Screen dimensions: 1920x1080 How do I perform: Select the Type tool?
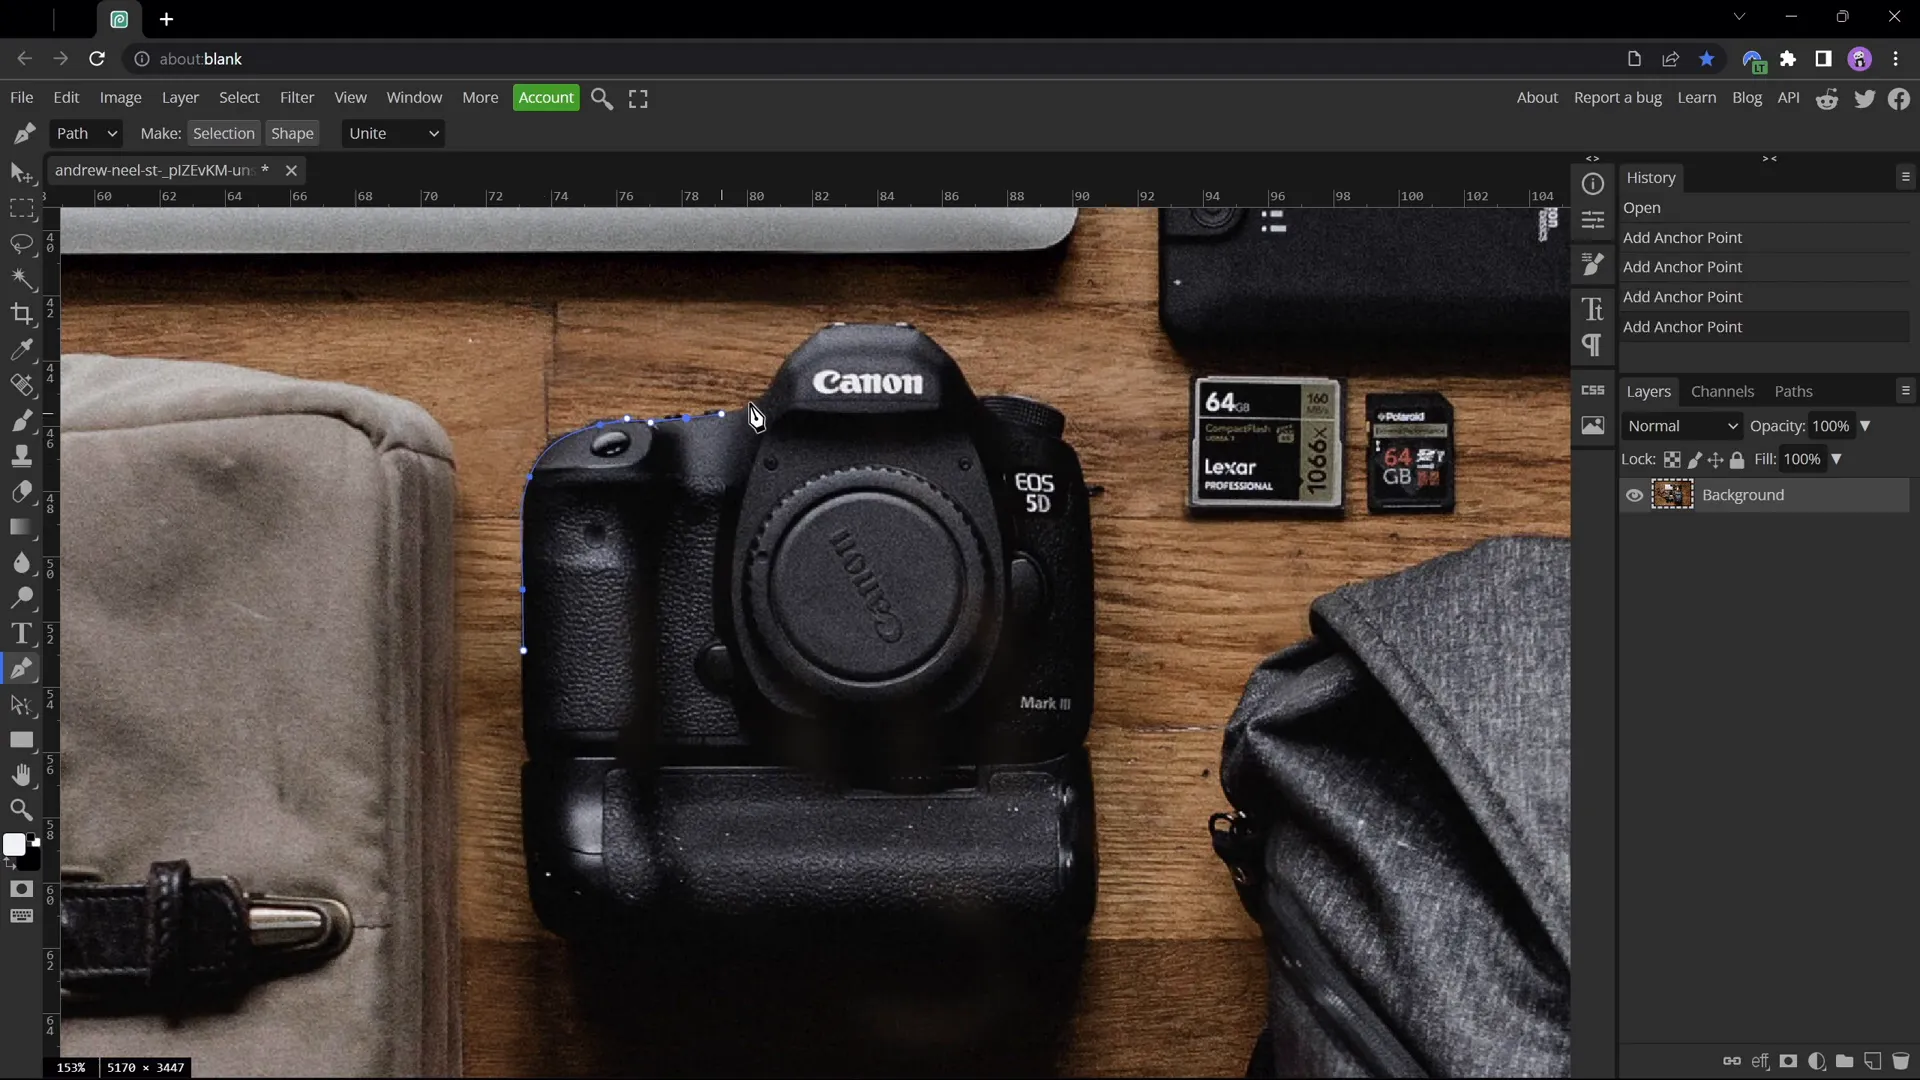point(21,633)
